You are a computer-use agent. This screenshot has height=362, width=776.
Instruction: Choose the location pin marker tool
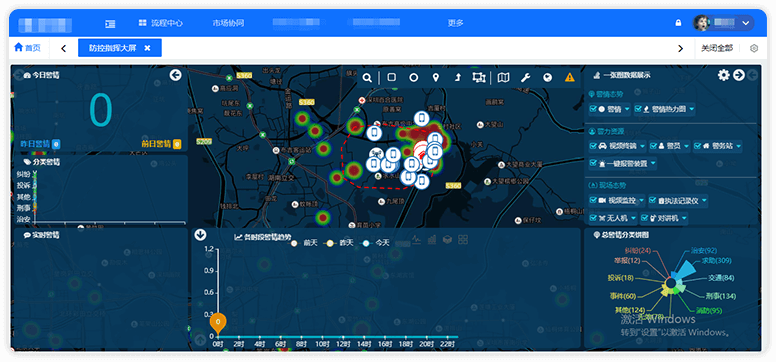click(x=436, y=77)
